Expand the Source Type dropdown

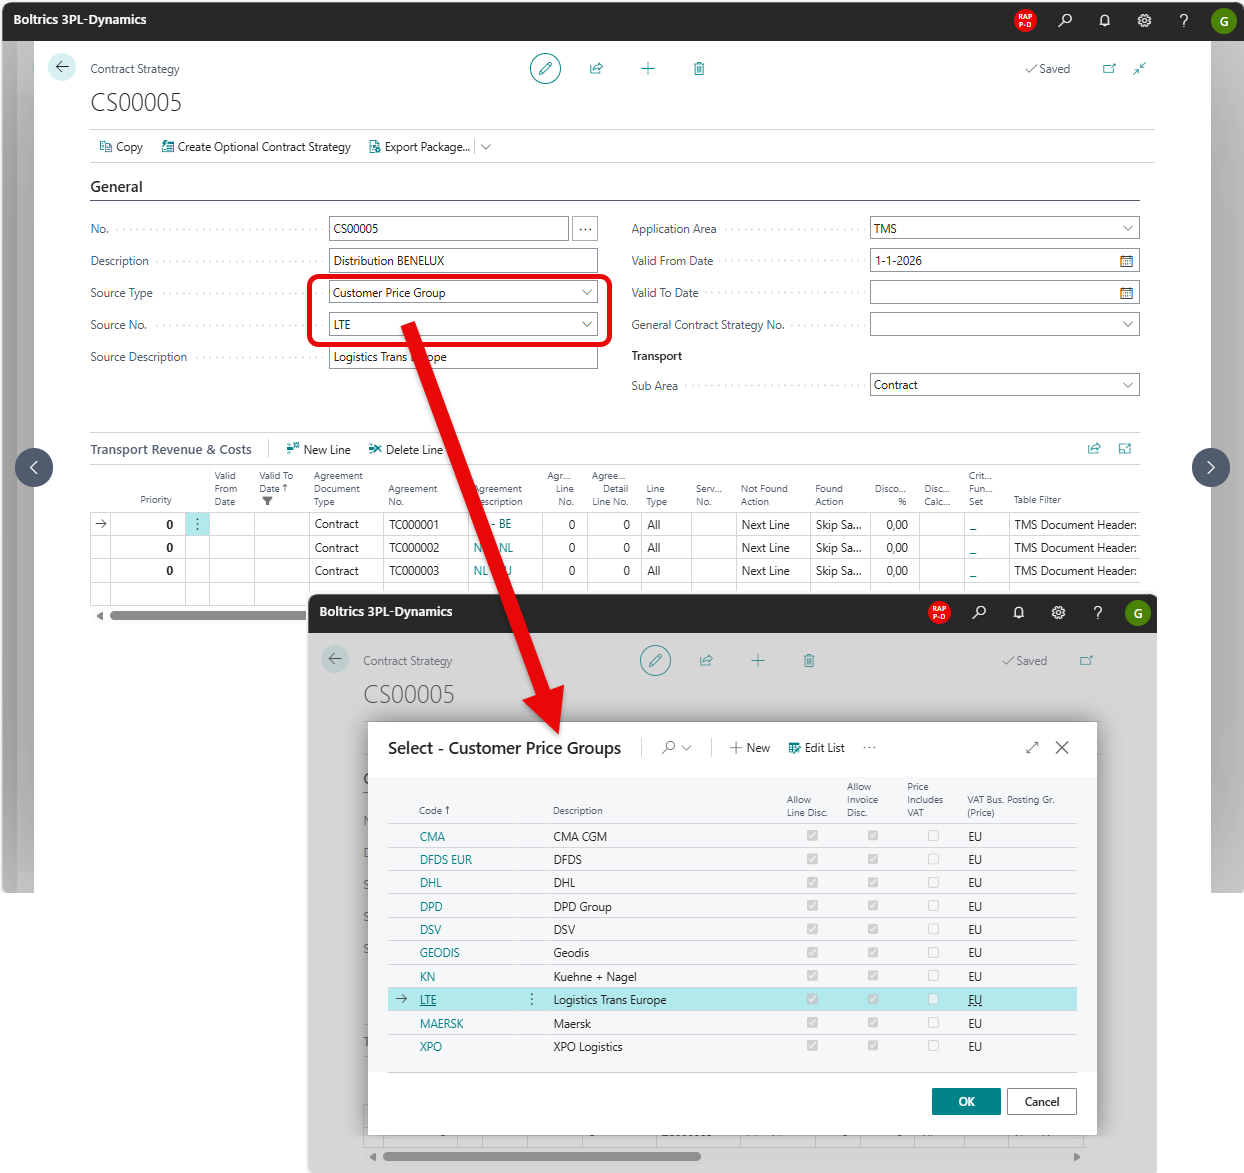click(586, 293)
